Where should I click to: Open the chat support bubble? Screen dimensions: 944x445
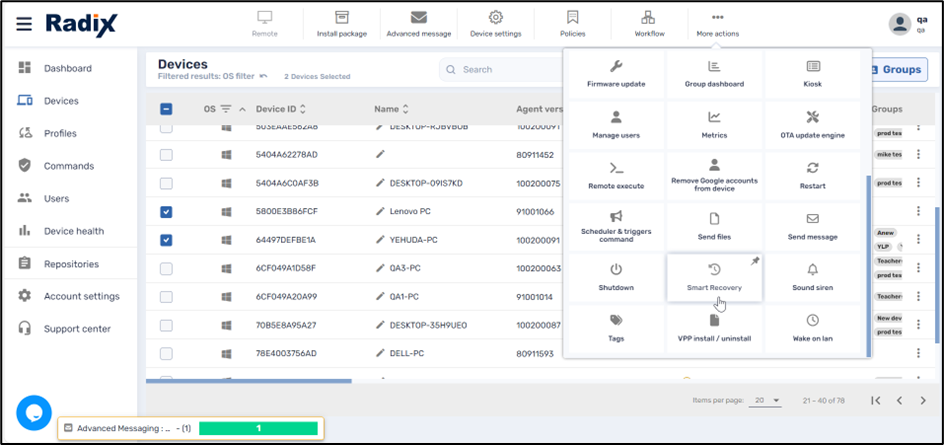pyautogui.click(x=33, y=412)
